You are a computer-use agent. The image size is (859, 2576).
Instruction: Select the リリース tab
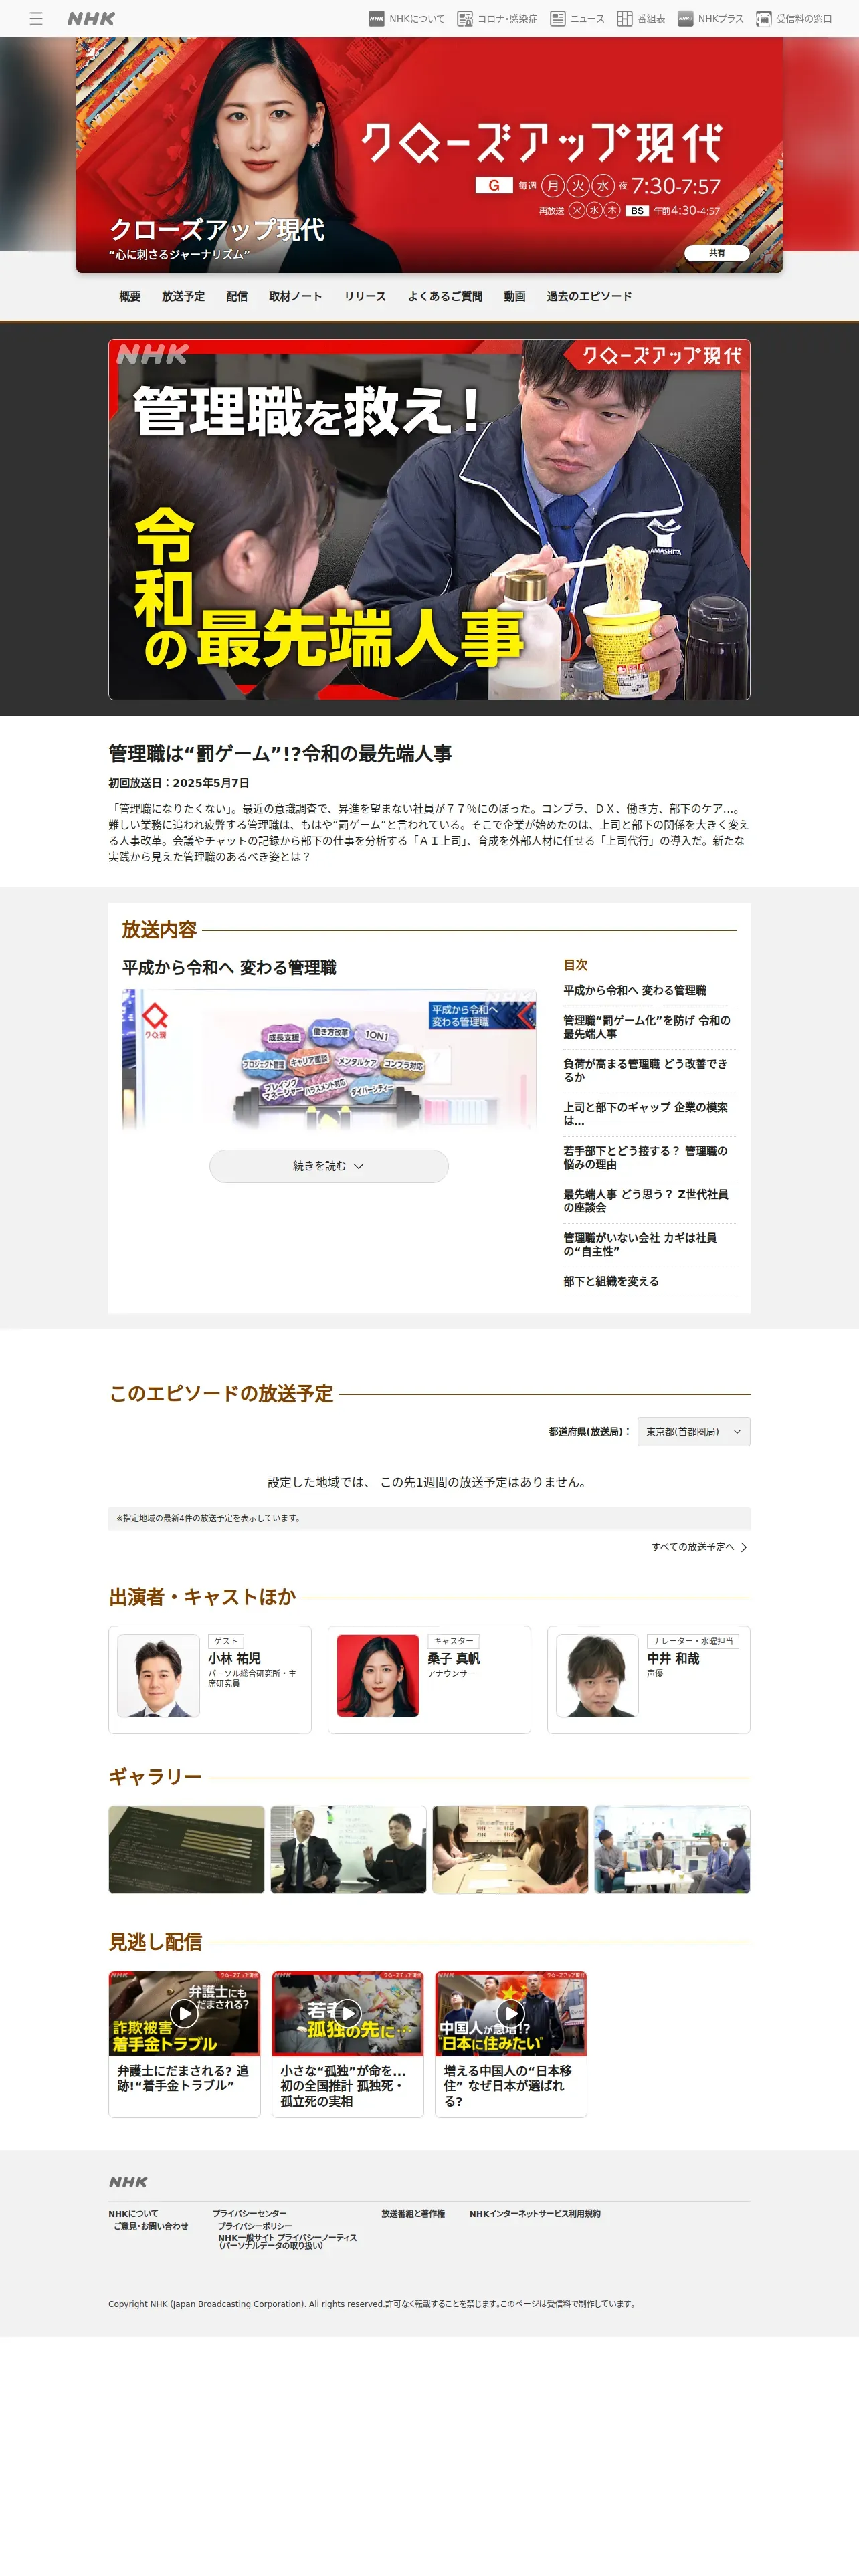pos(365,296)
